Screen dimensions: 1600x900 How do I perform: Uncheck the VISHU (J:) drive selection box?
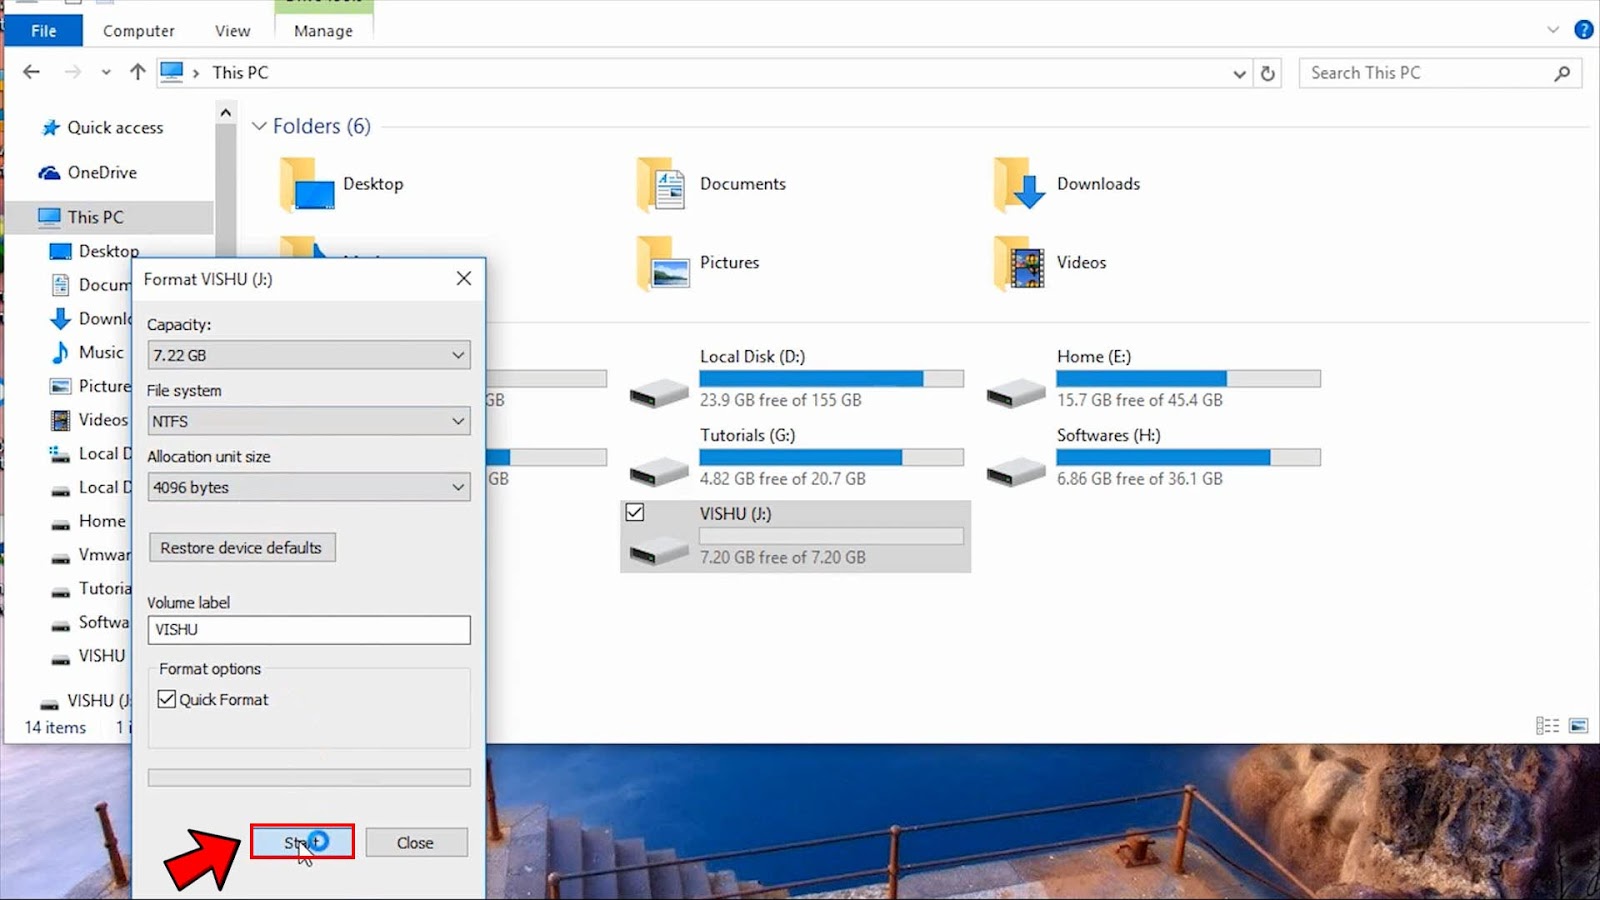[636, 512]
